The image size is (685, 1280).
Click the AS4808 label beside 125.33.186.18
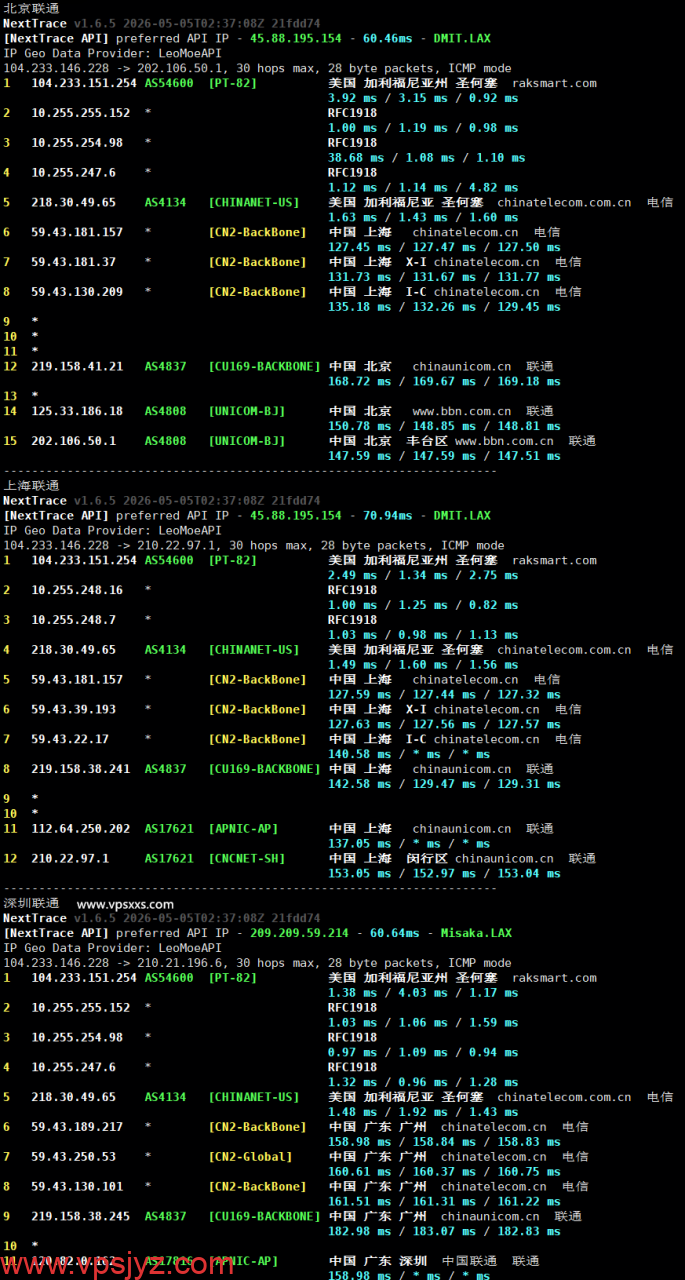click(x=165, y=411)
